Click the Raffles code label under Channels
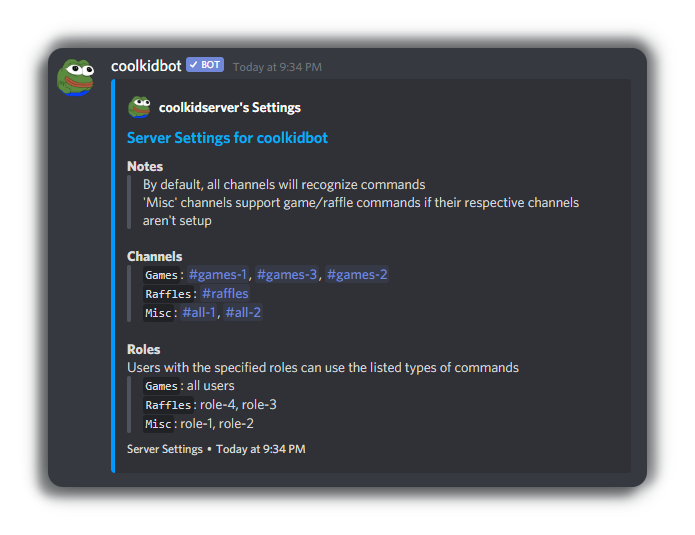This screenshot has height=535, width=695. [168, 294]
